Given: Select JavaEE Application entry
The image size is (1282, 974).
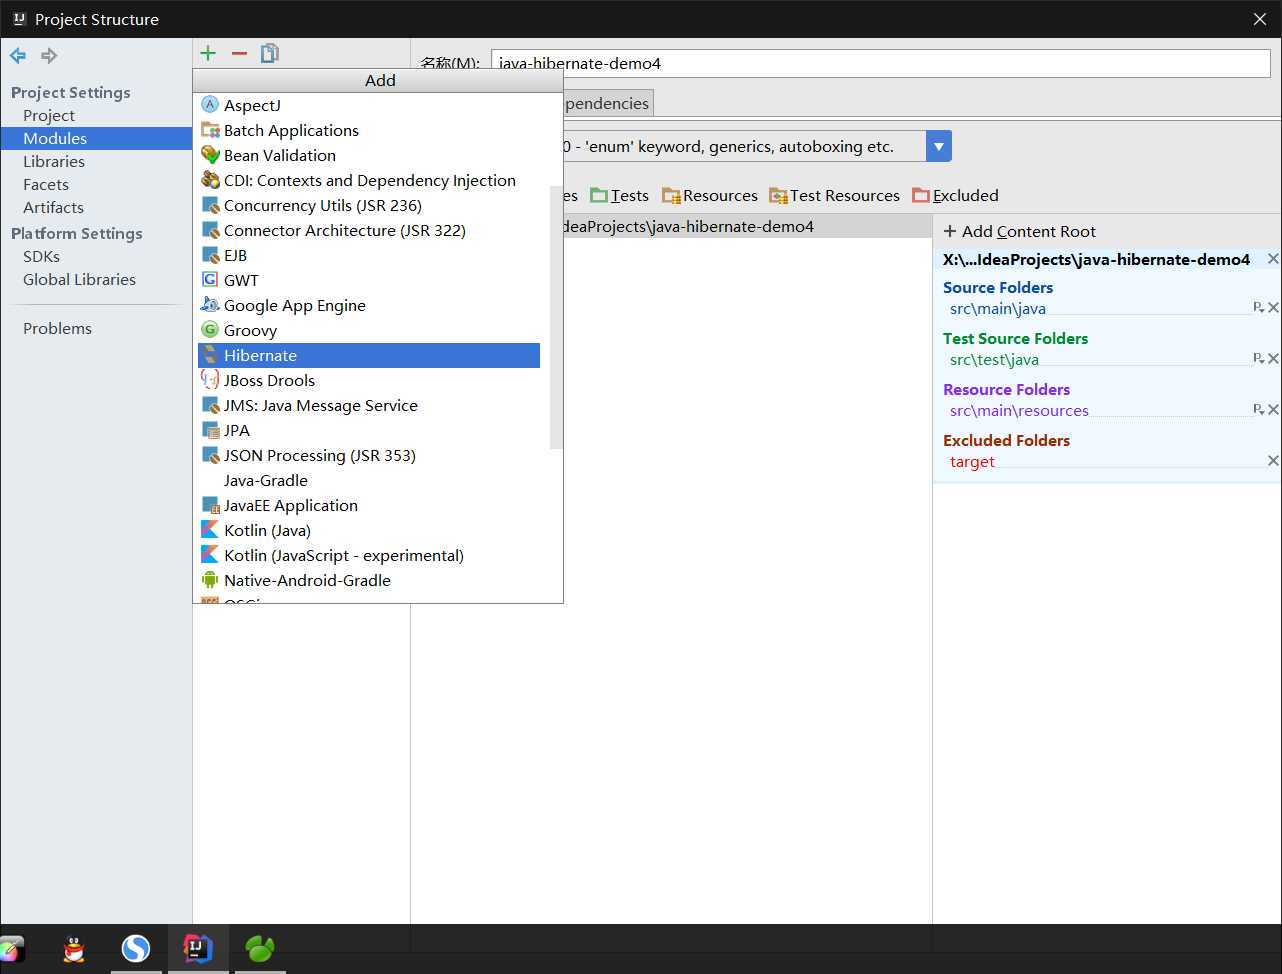Looking at the screenshot, I should point(369,505).
